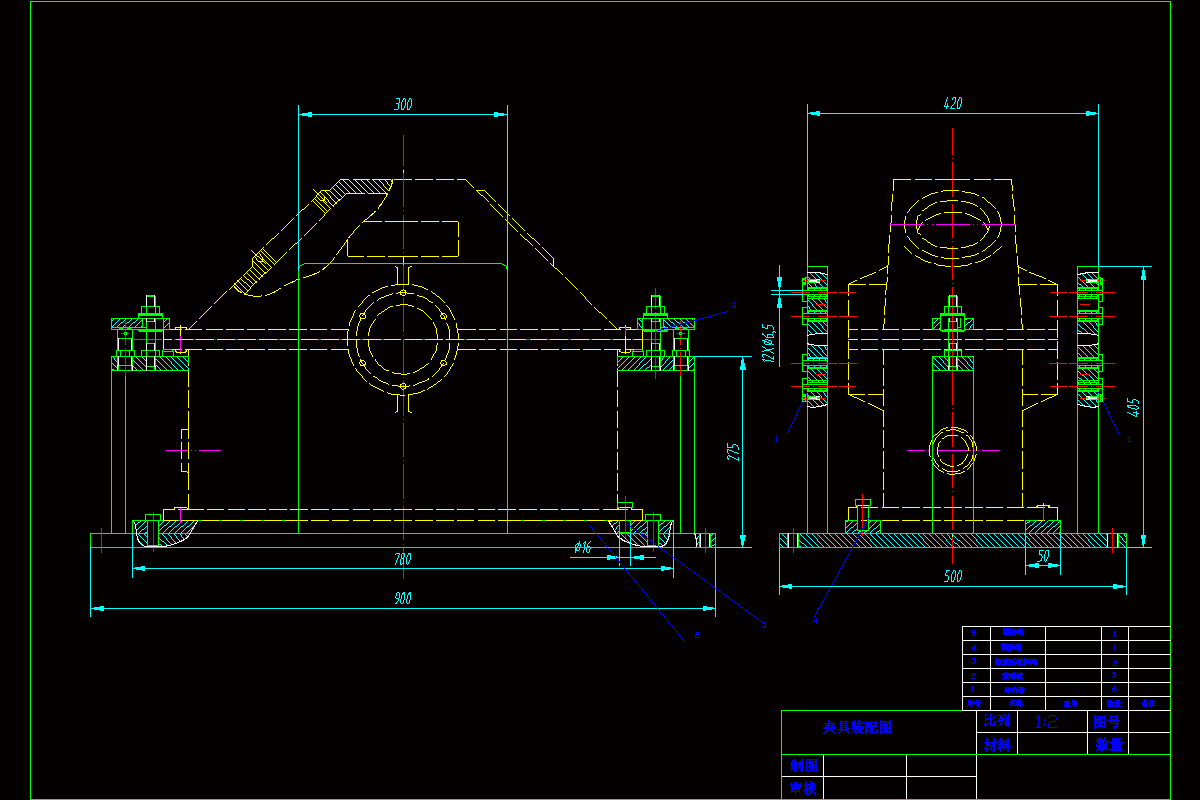The width and height of the screenshot is (1200, 800).
Task: Click the '900' overall length dimension
Action: click(x=402, y=599)
